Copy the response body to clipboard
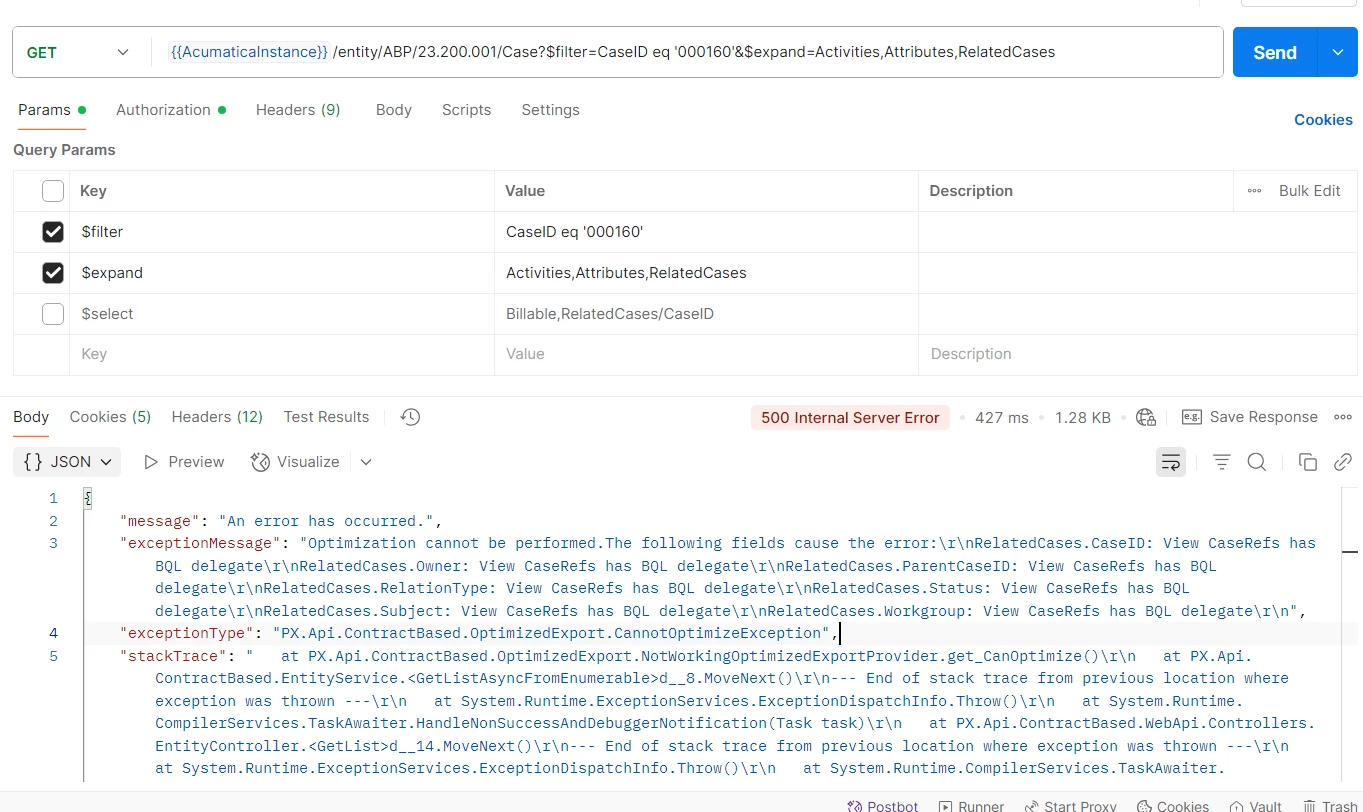The width and height of the screenshot is (1363, 812). [1307, 462]
